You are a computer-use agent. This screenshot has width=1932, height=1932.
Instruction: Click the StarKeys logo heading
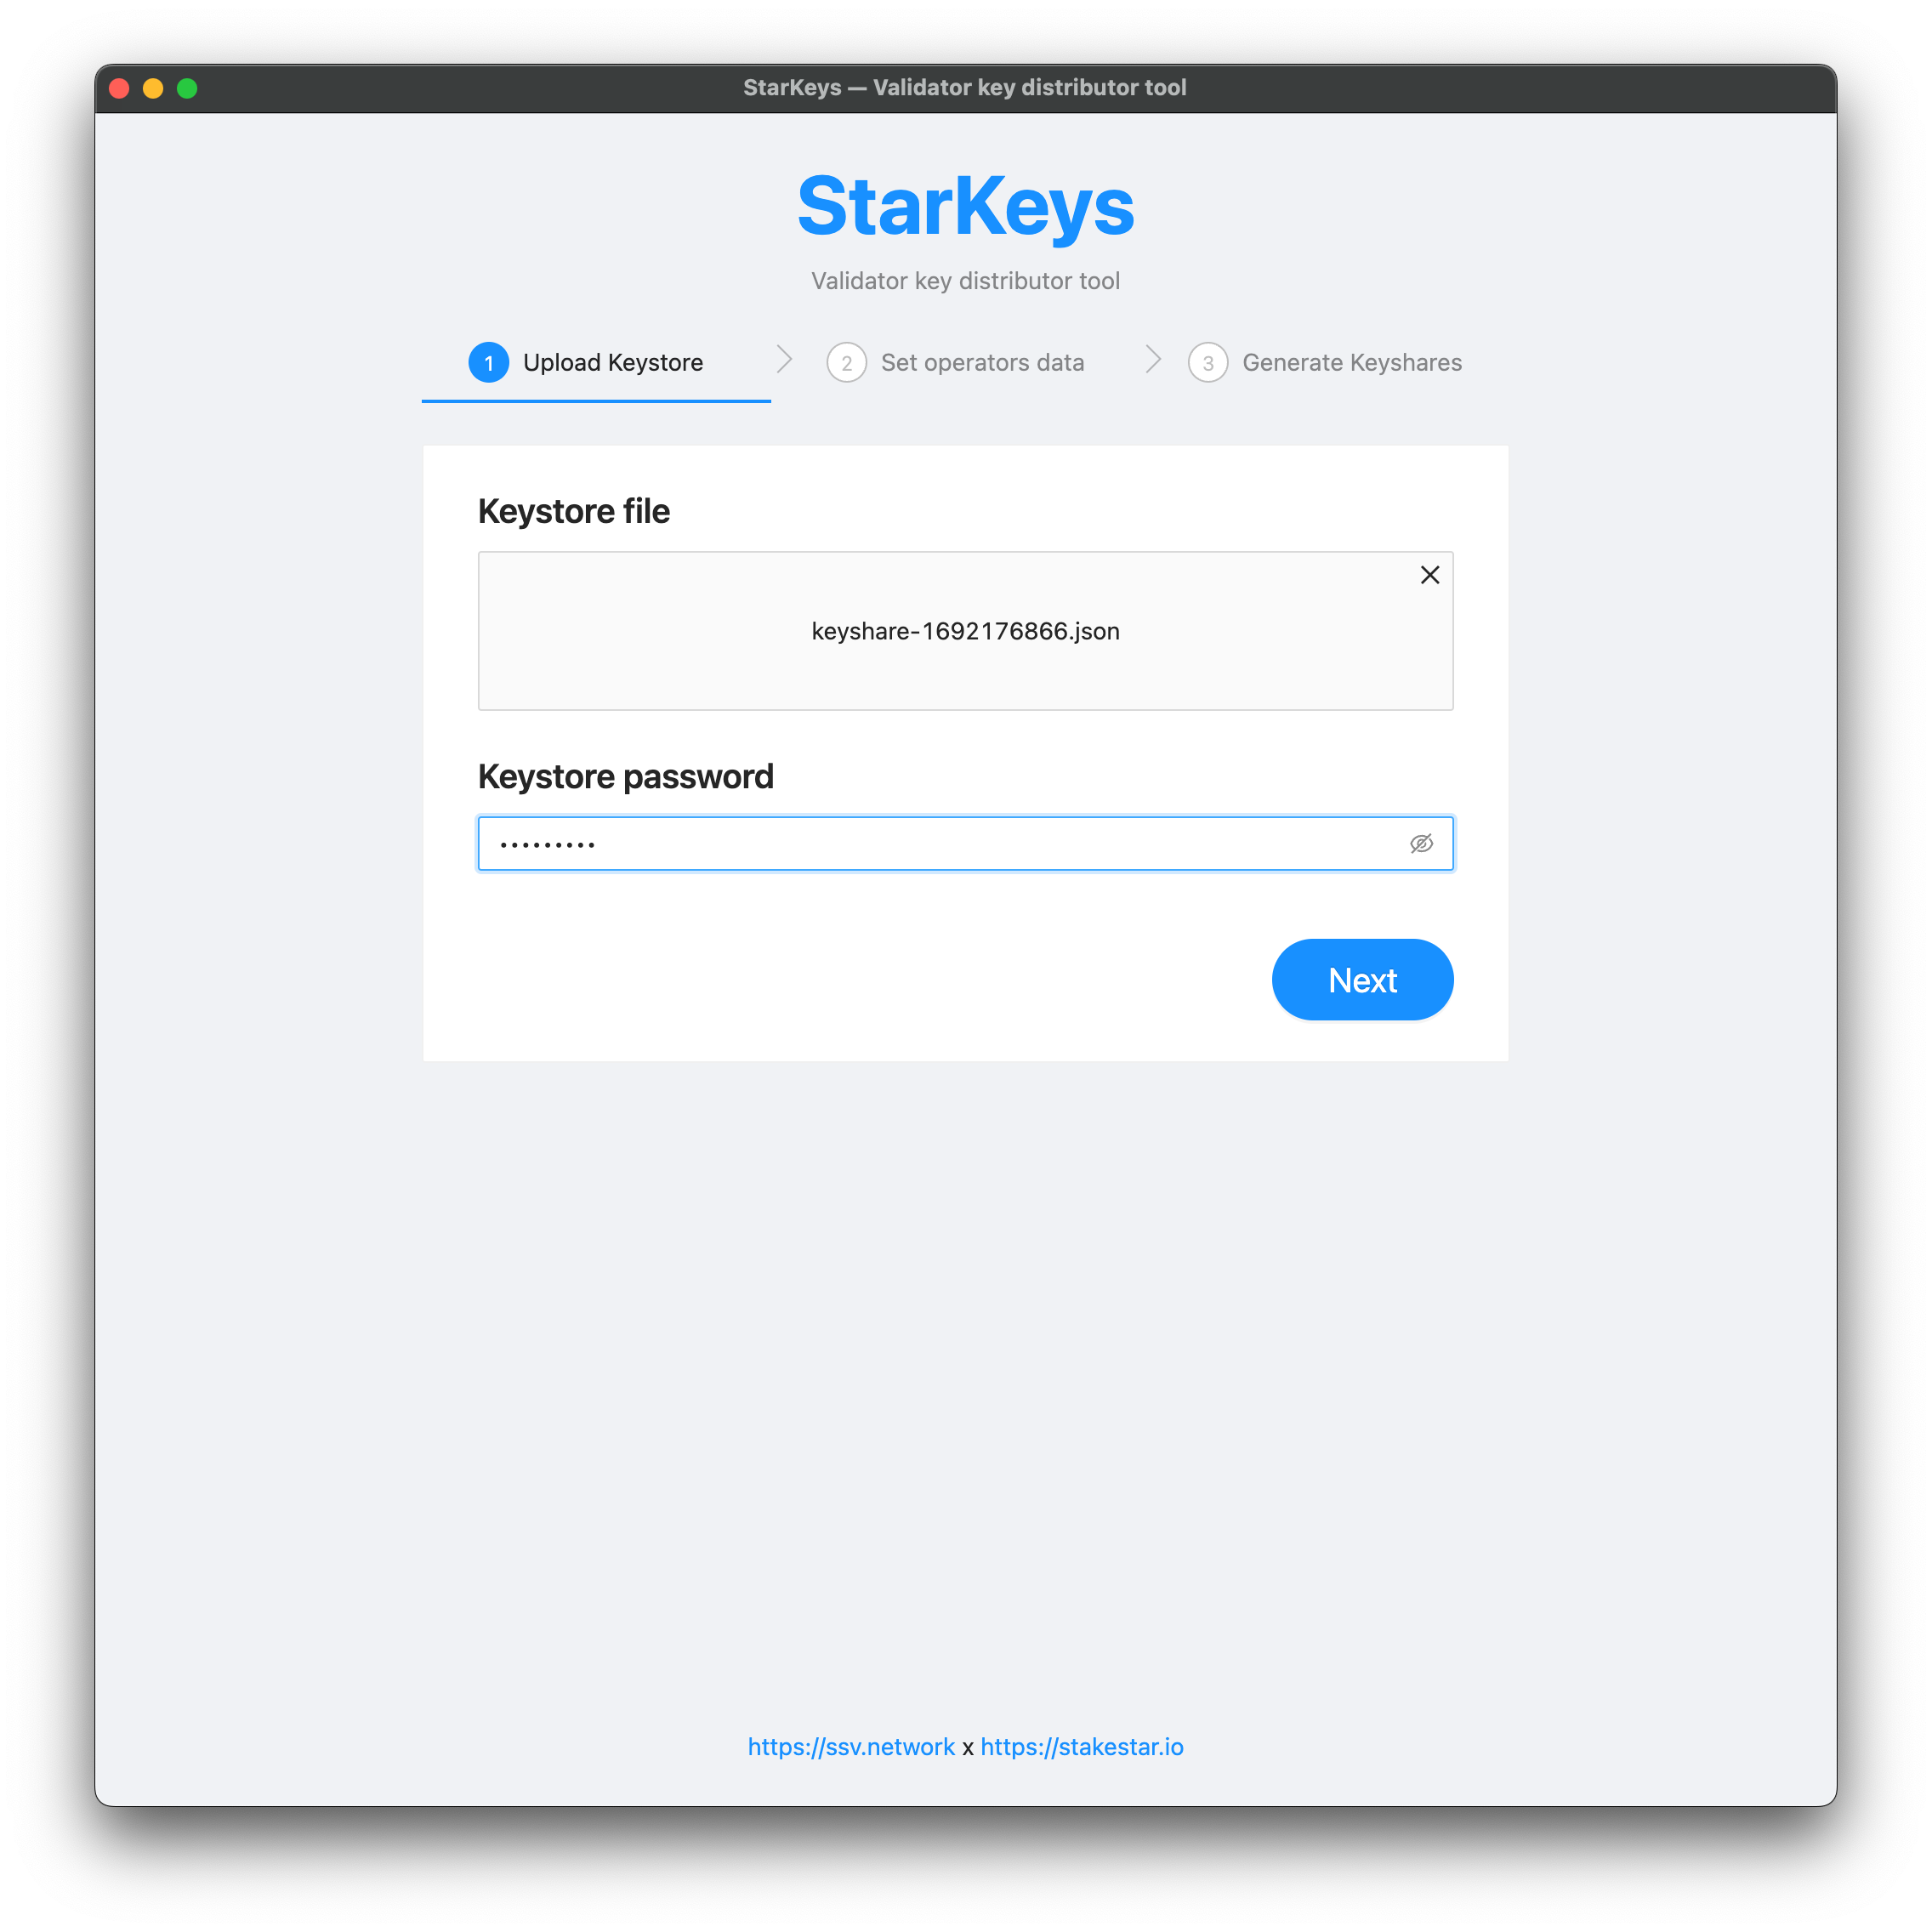point(966,206)
